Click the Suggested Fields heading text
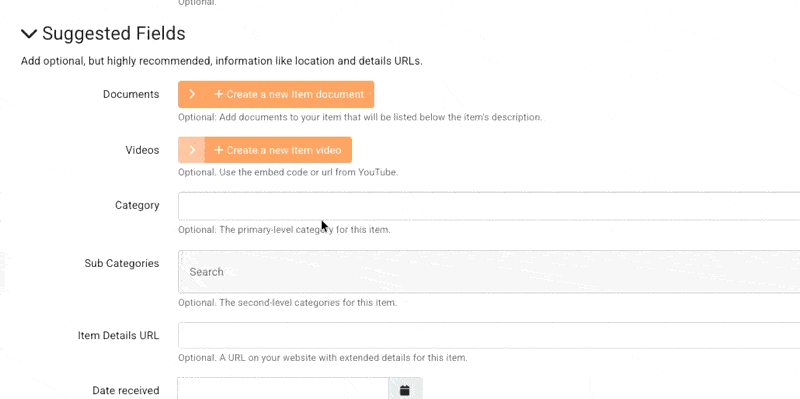This screenshot has height=399, width=800. 114,34
